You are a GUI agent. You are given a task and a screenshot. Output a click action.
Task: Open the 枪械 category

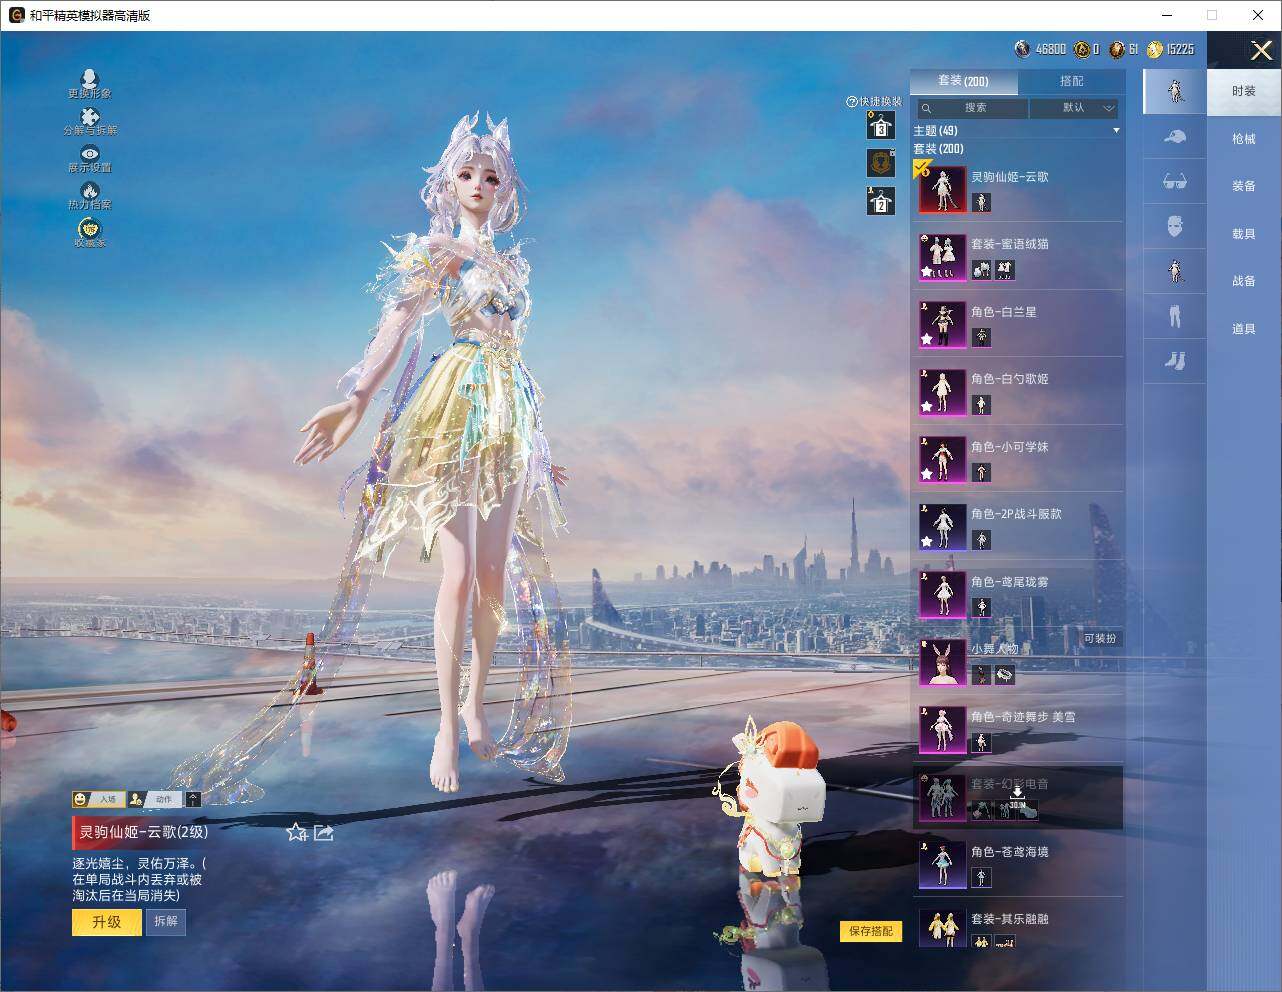(x=1244, y=139)
